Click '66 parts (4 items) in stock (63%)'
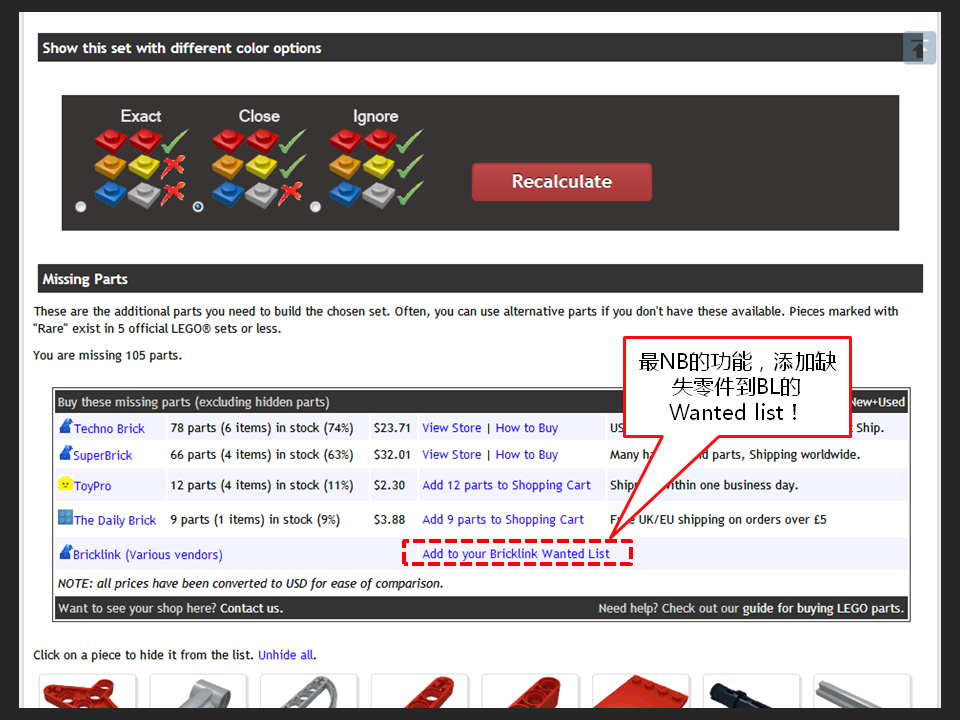The image size is (960, 720). click(x=261, y=455)
